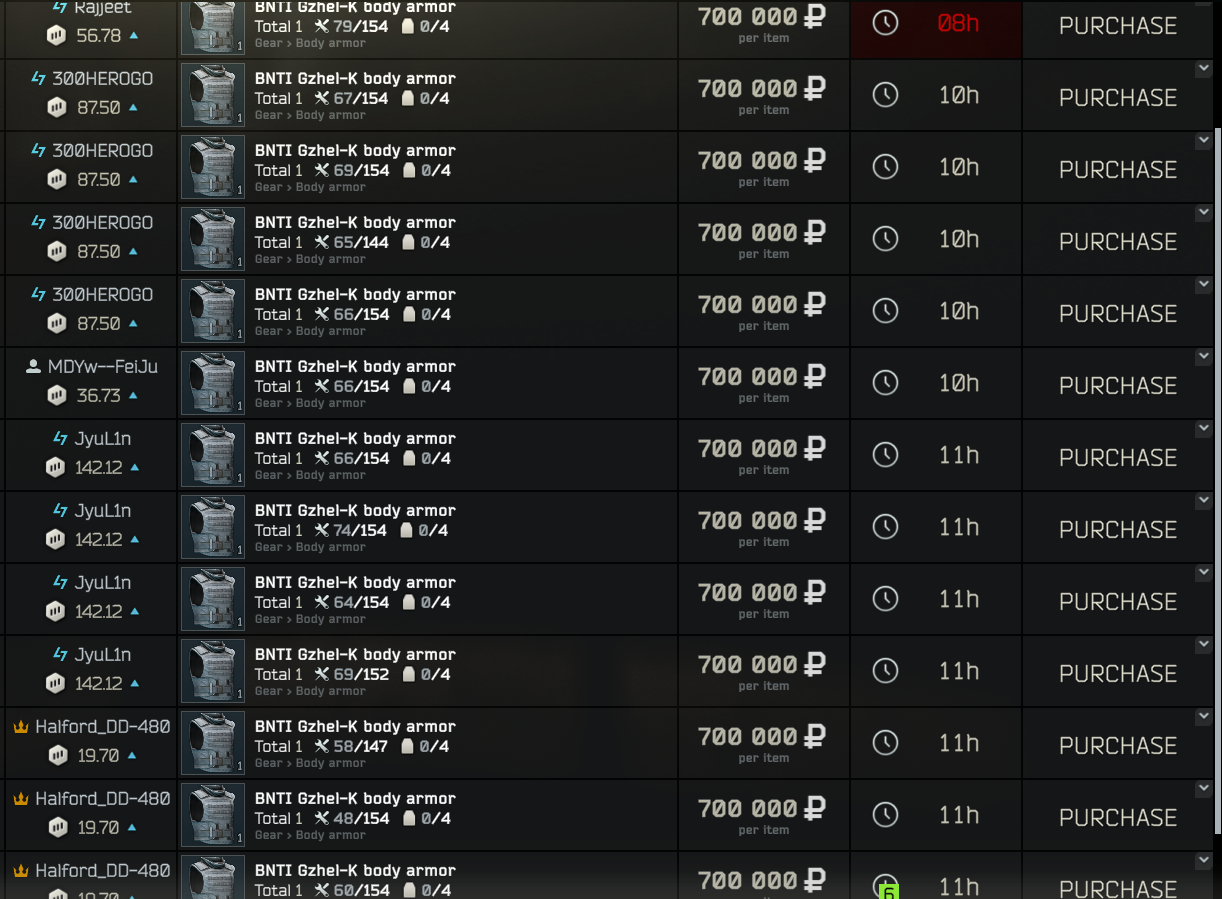Image resolution: width=1222 pixels, height=899 pixels.
Task: Click the ruble symbol on MDYw--FeiJu's price
Action: (815, 376)
